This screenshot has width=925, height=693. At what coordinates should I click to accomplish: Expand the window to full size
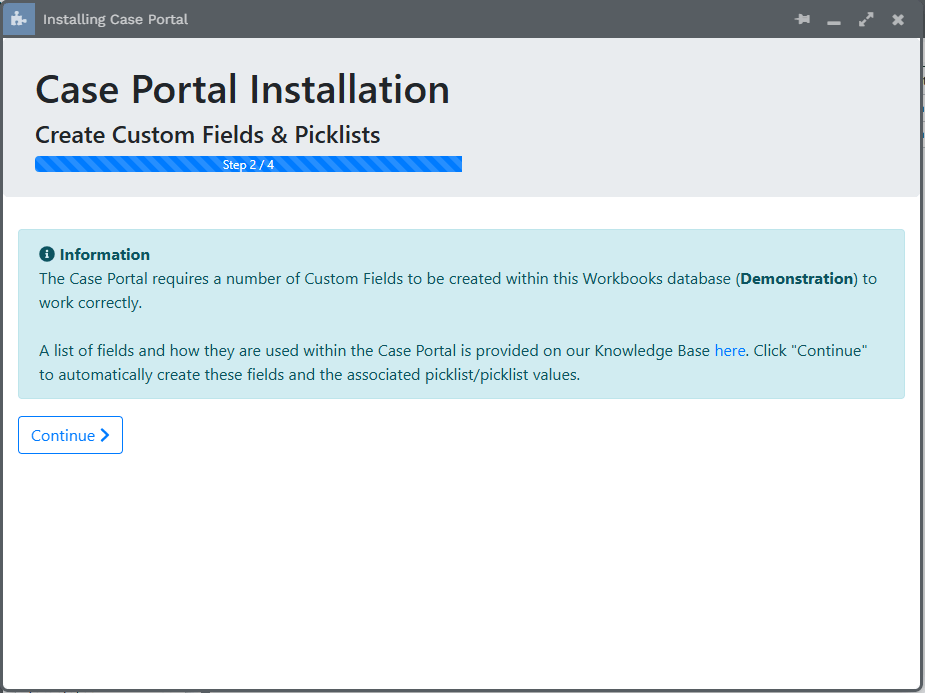click(866, 19)
